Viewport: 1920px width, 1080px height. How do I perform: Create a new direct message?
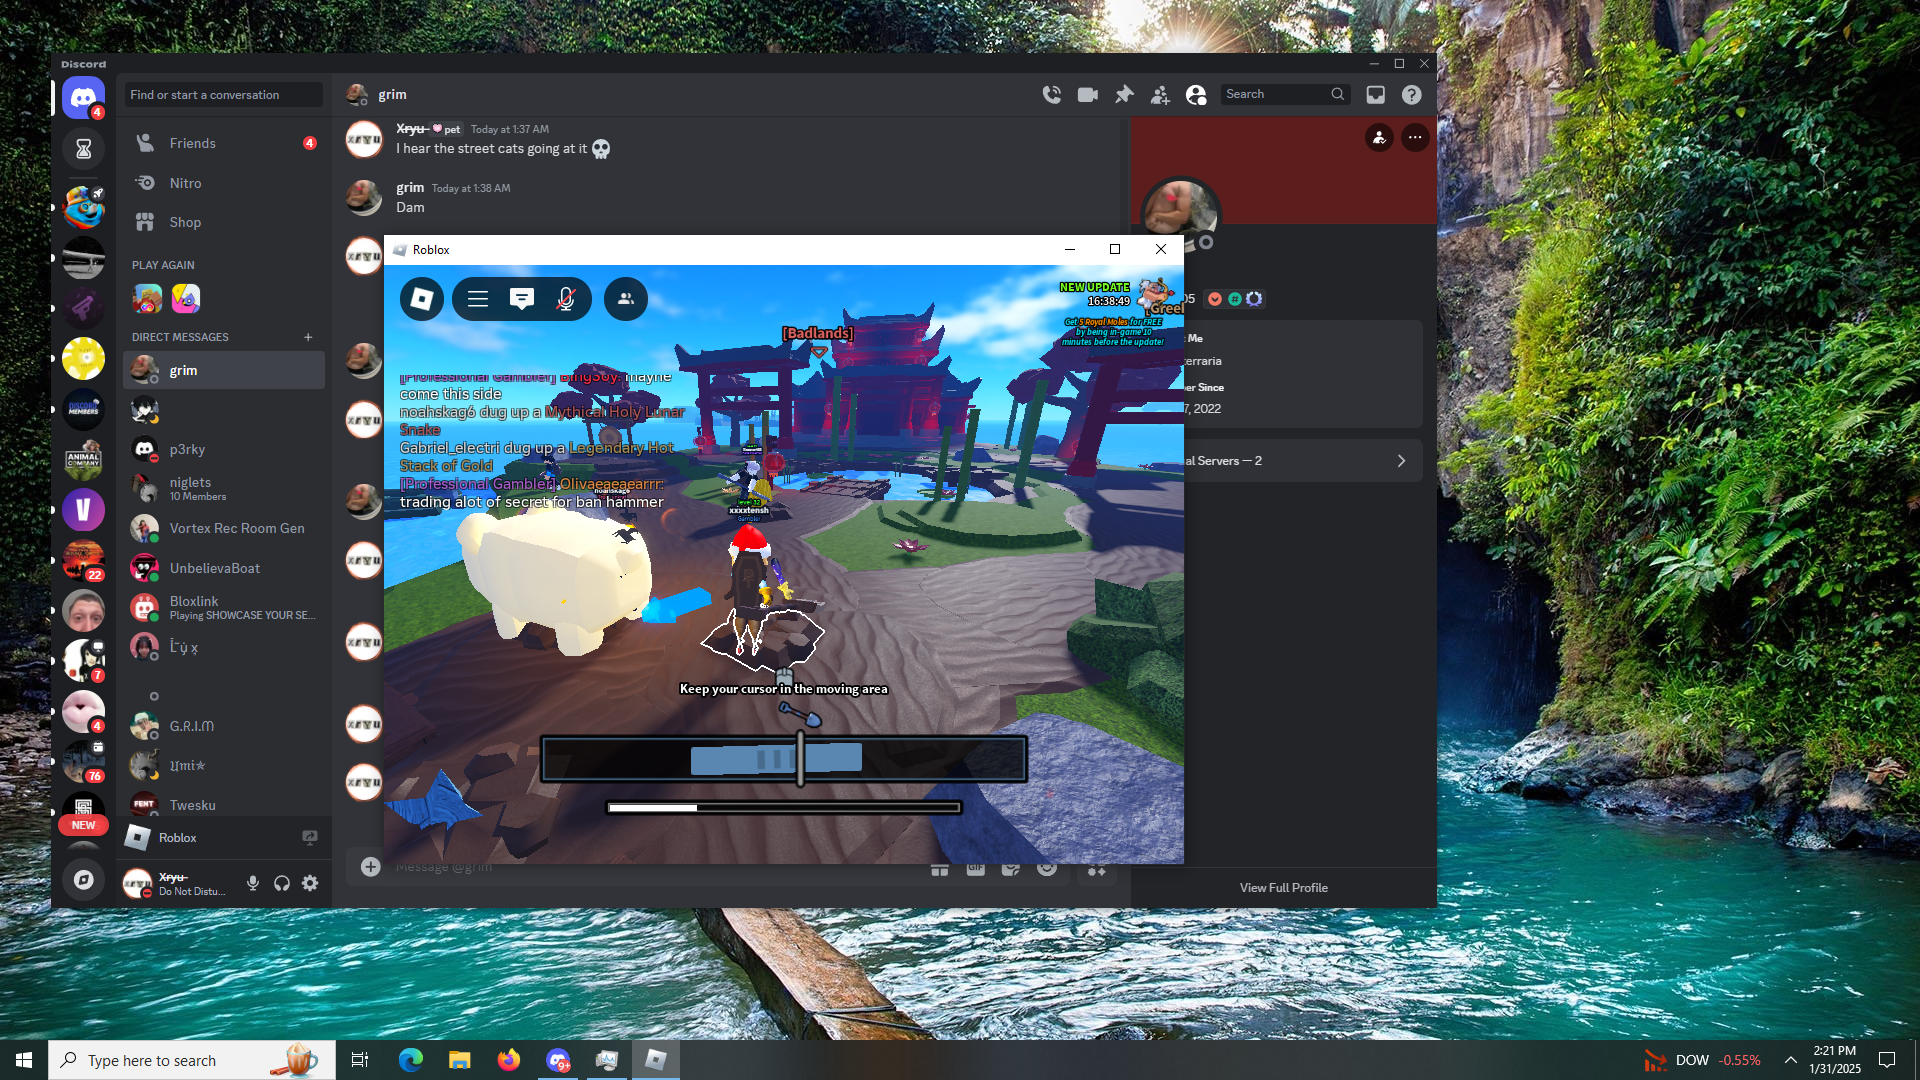click(308, 337)
